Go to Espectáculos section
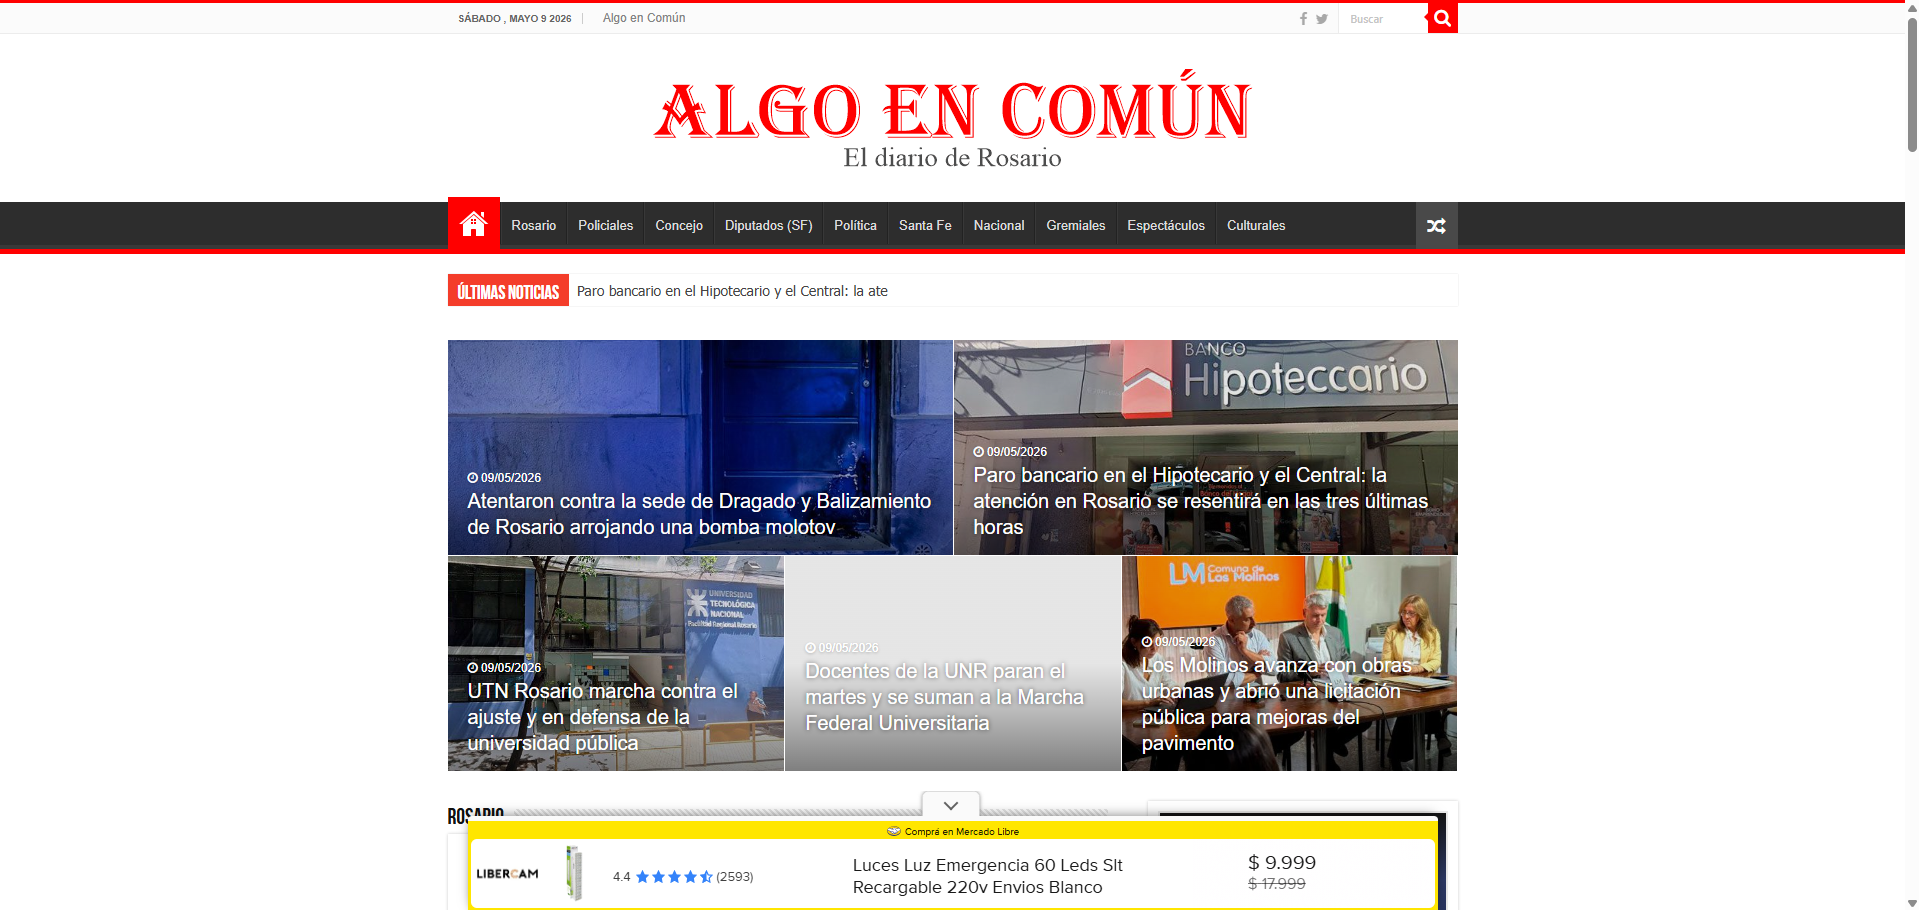 coord(1166,226)
